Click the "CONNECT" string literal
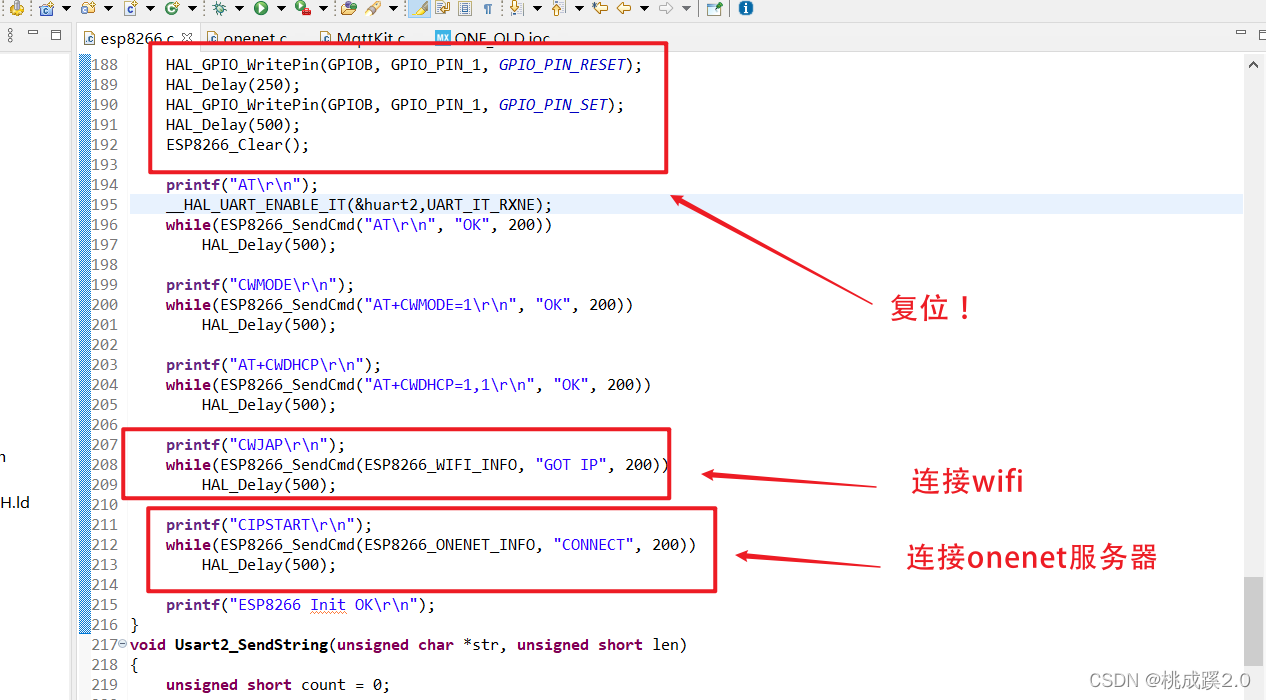Viewport: 1266px width, 700px height. click(594, 545)
